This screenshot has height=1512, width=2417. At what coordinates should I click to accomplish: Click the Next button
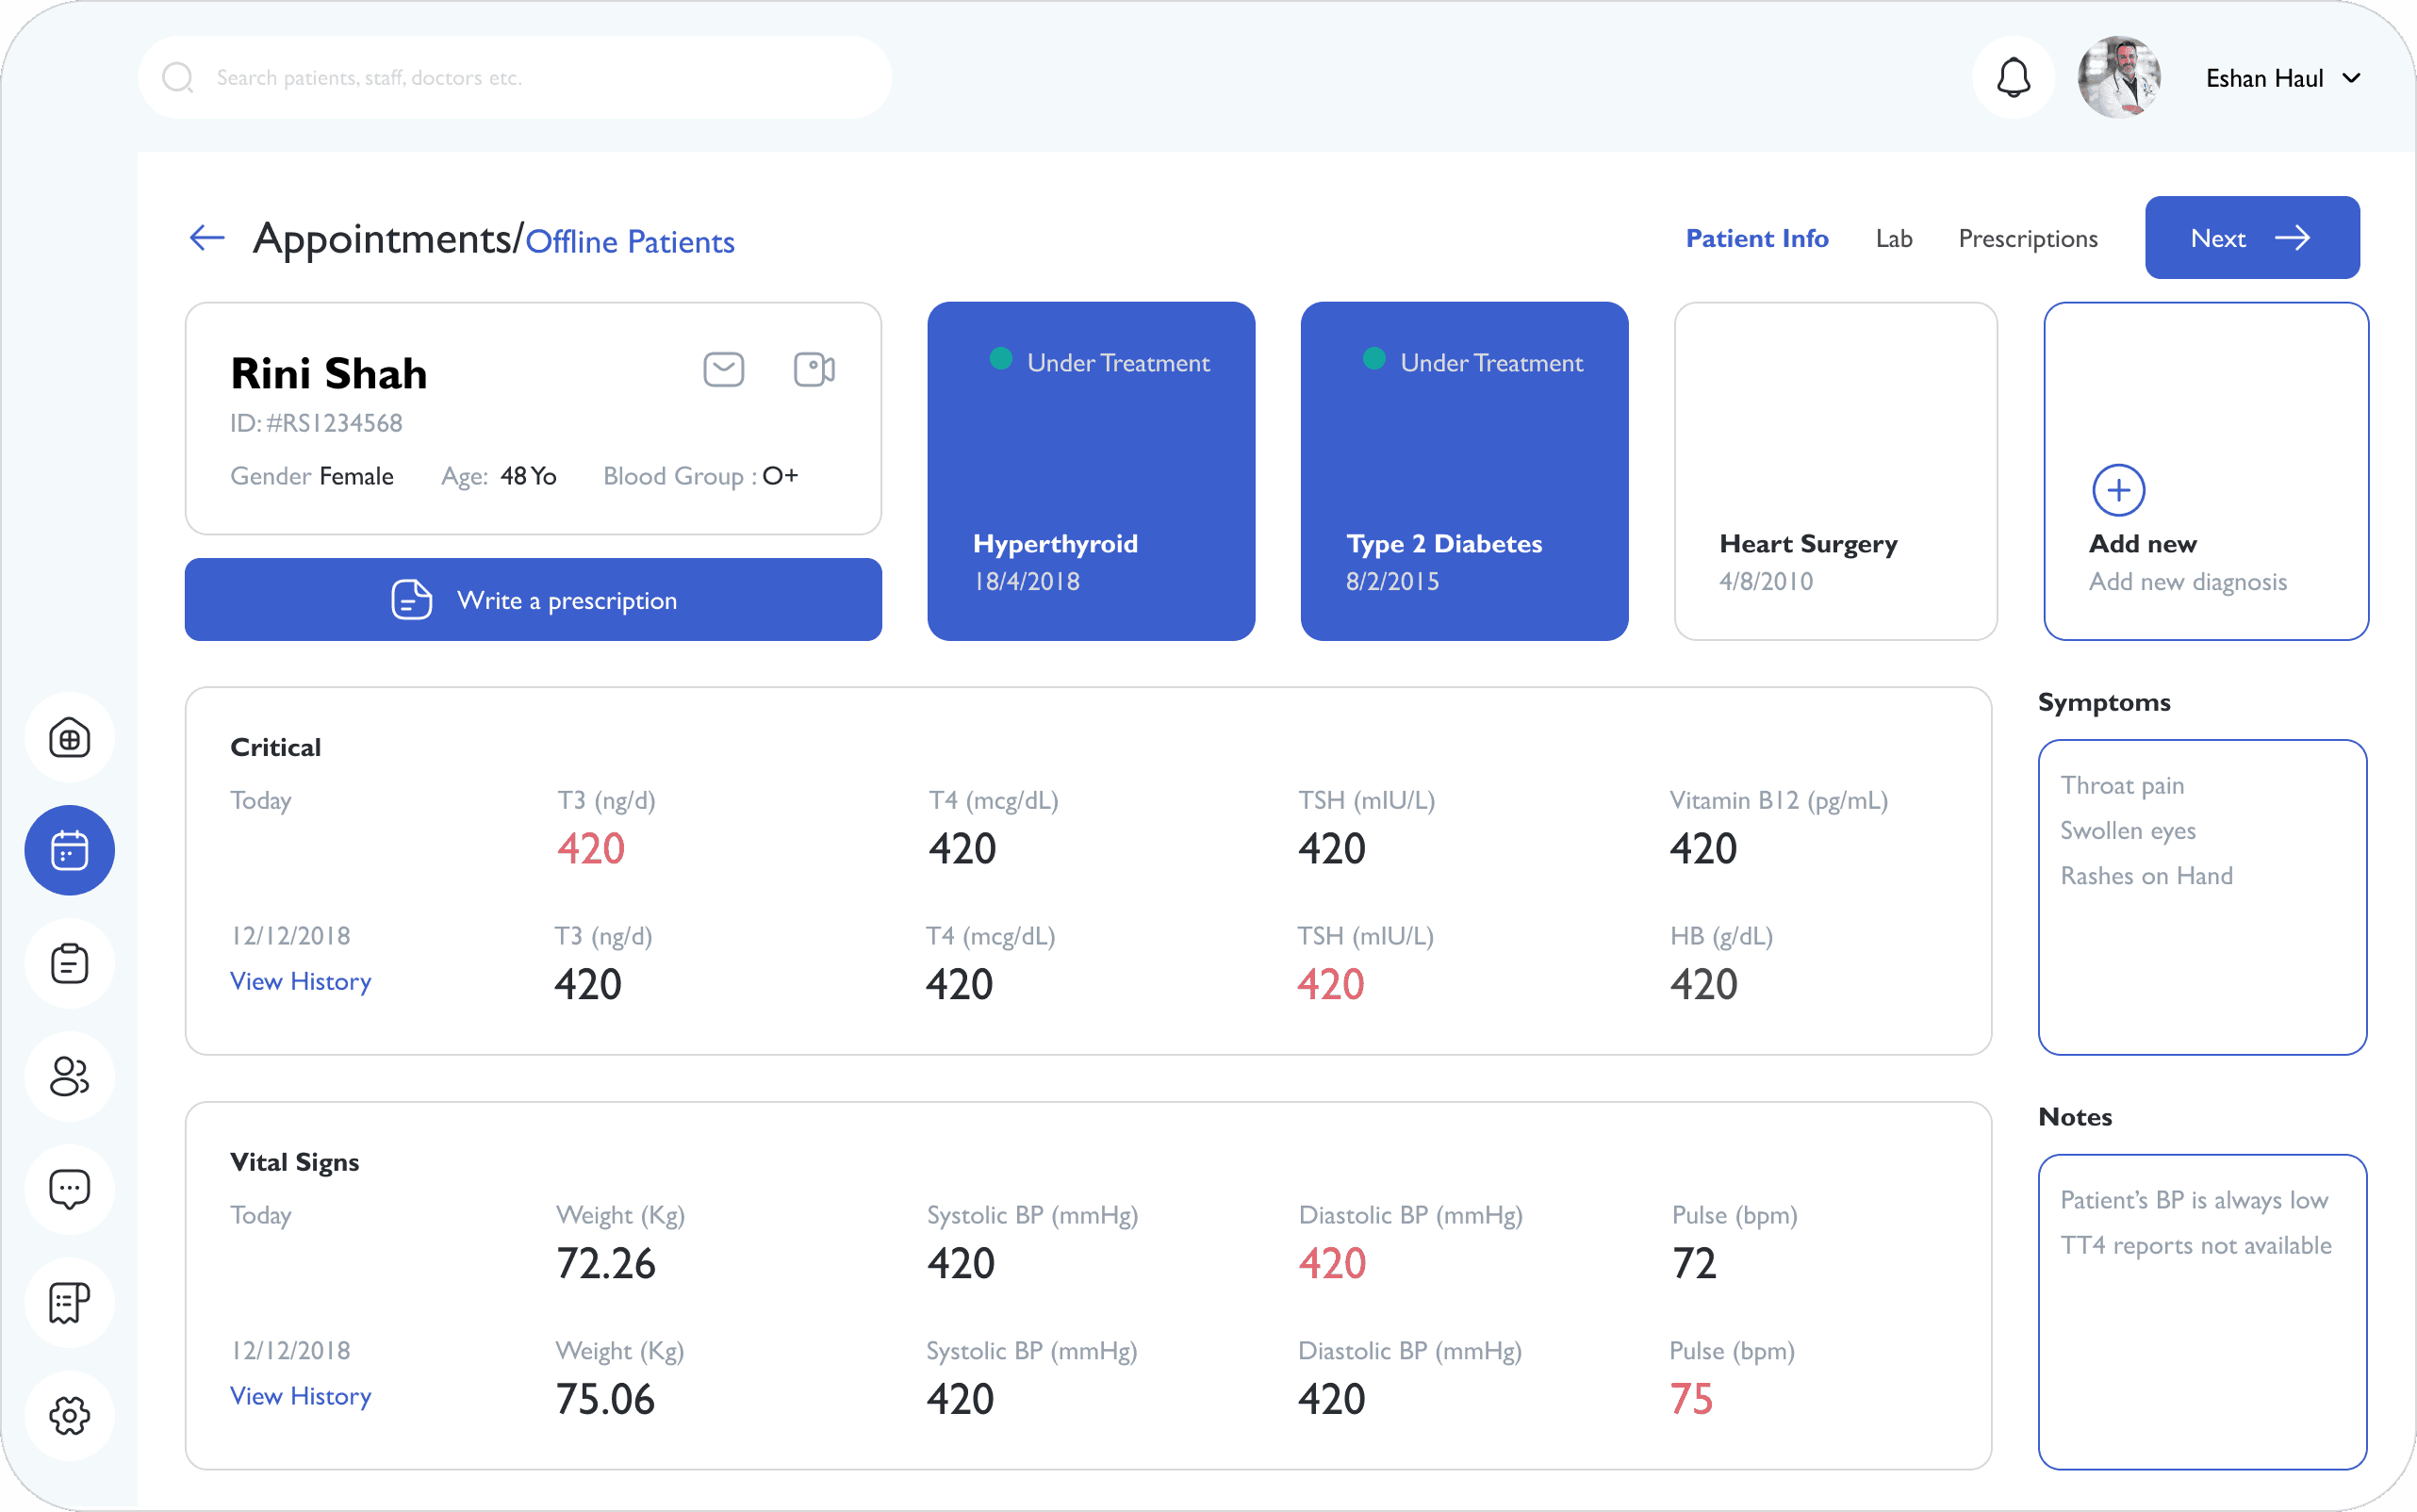pyautogui.click(x=2252, y=237)
